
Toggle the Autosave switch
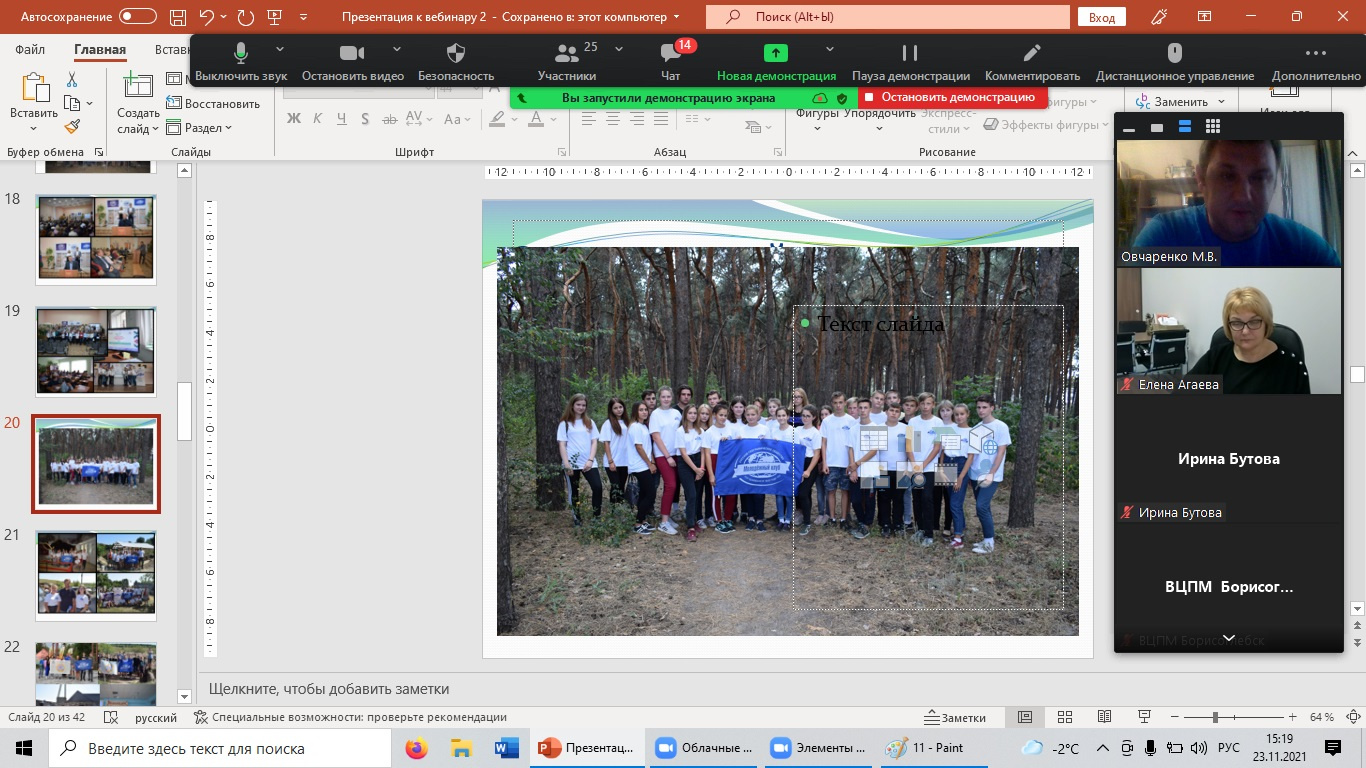[x=138, y=17]
